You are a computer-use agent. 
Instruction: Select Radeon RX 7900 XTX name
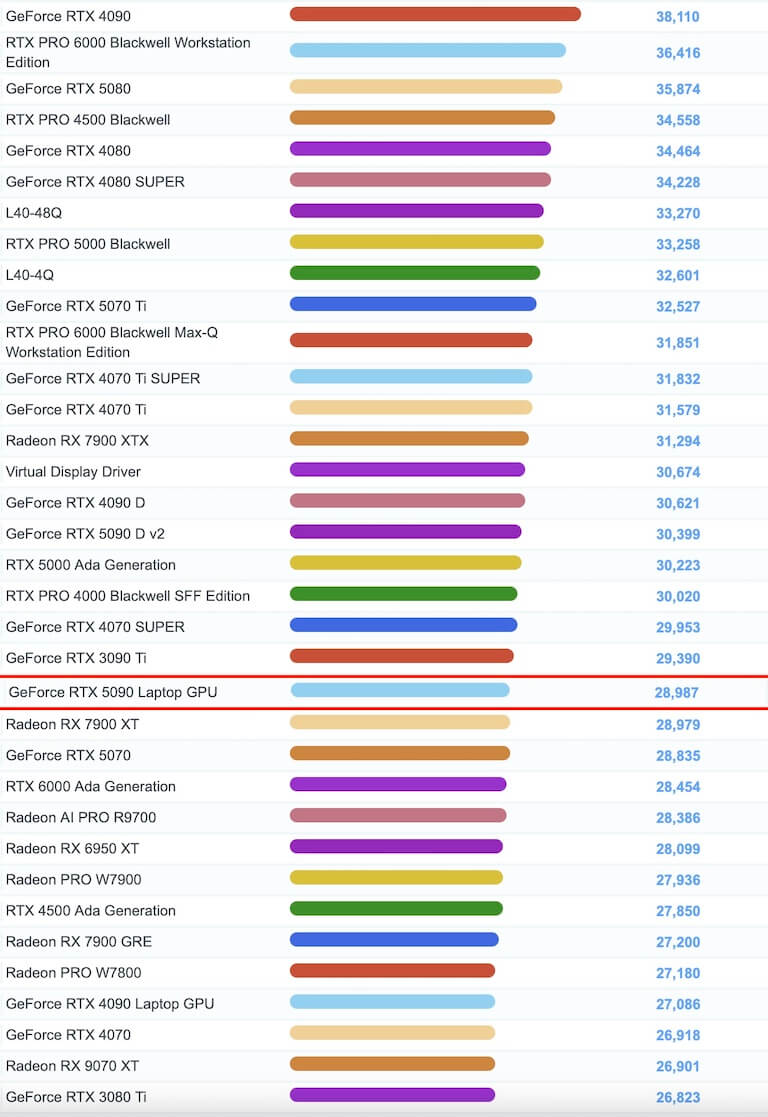77,440
